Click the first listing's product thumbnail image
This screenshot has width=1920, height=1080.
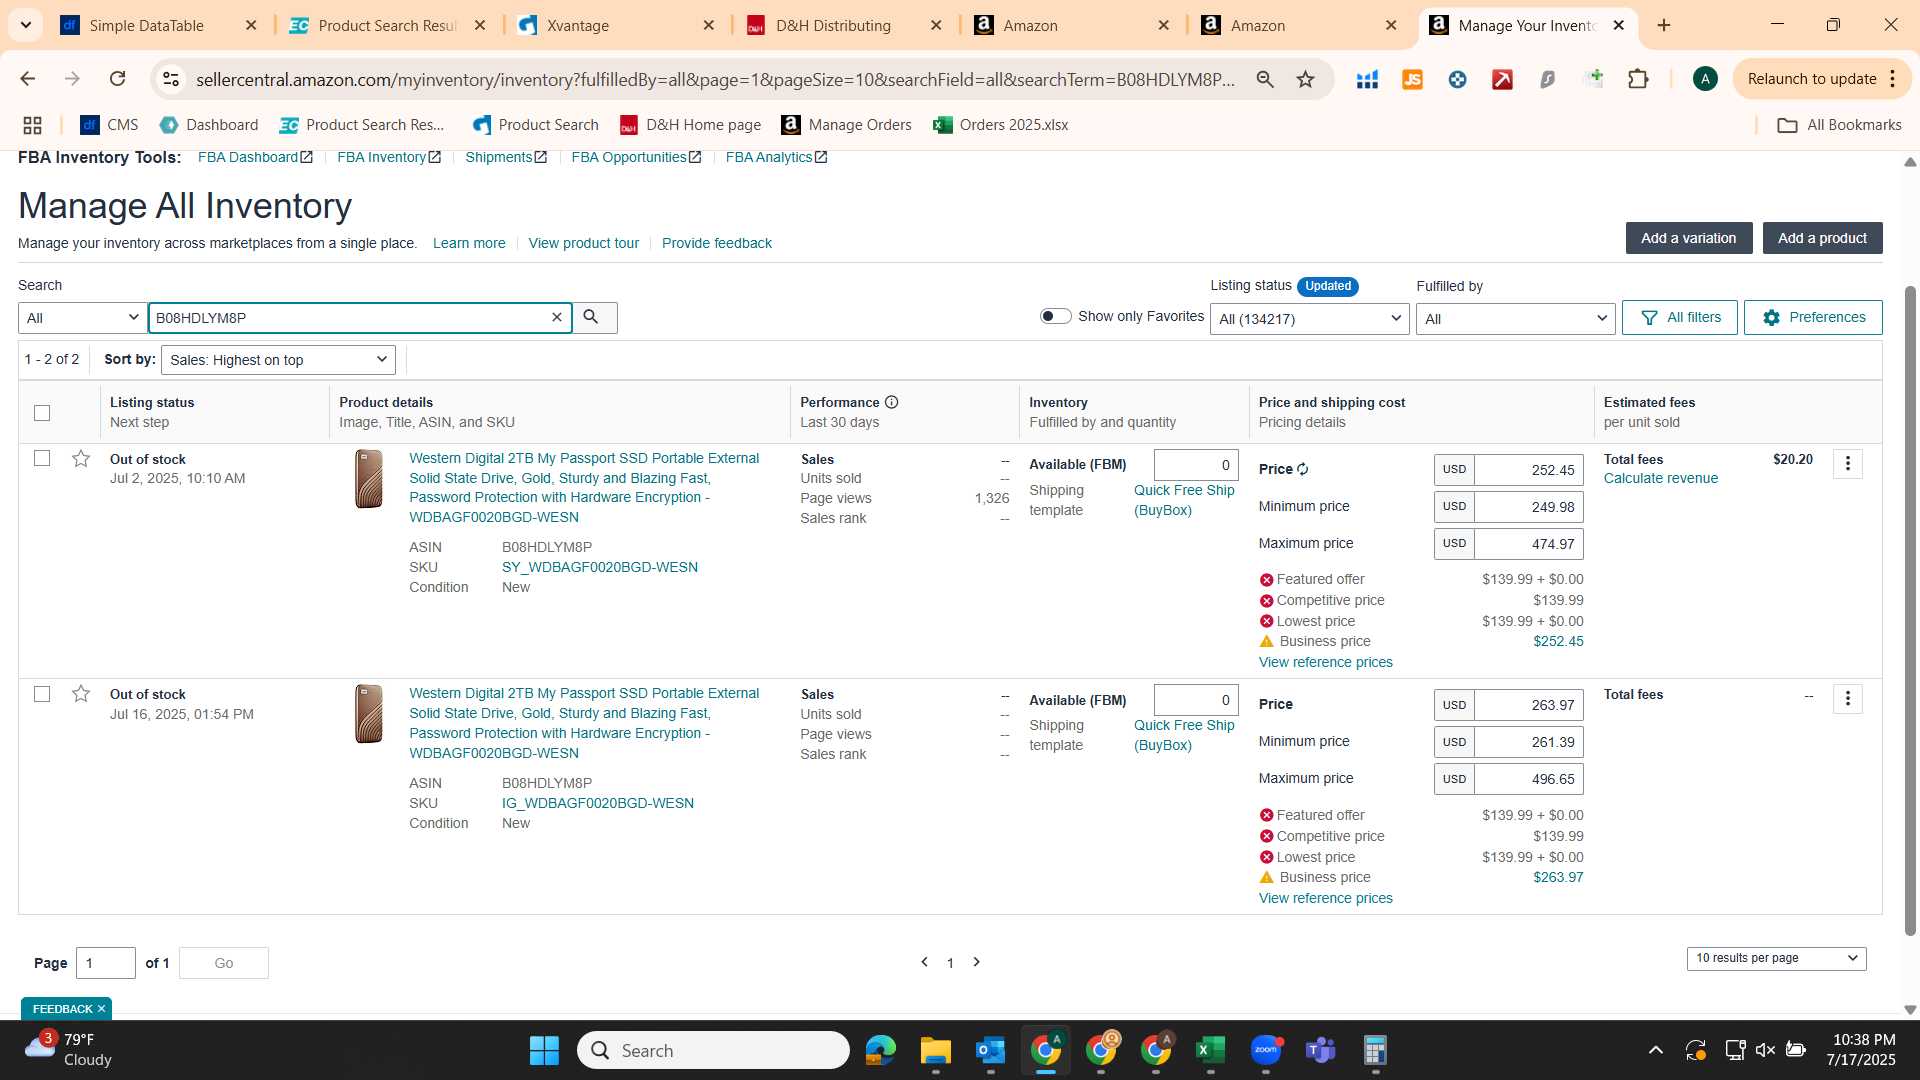[x=369, y=479]
